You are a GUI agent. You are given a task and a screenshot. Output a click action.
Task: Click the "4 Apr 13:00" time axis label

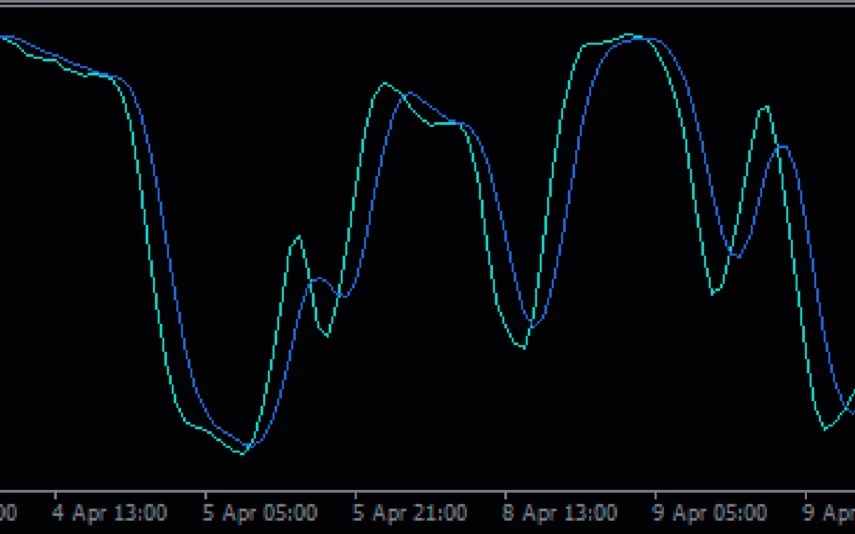(x=110, y=514)
